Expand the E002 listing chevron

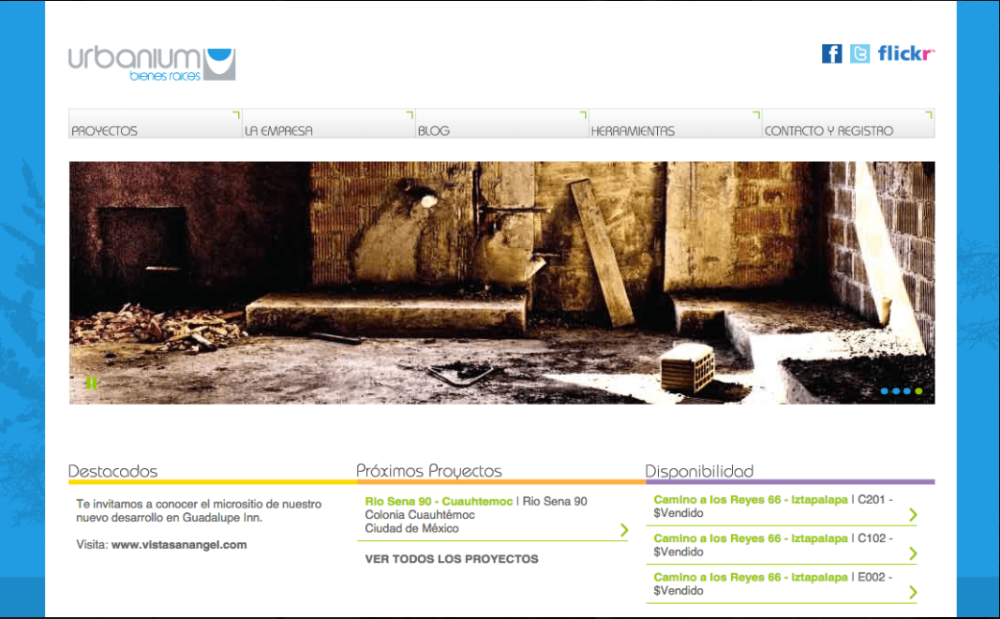coord(912,592)
